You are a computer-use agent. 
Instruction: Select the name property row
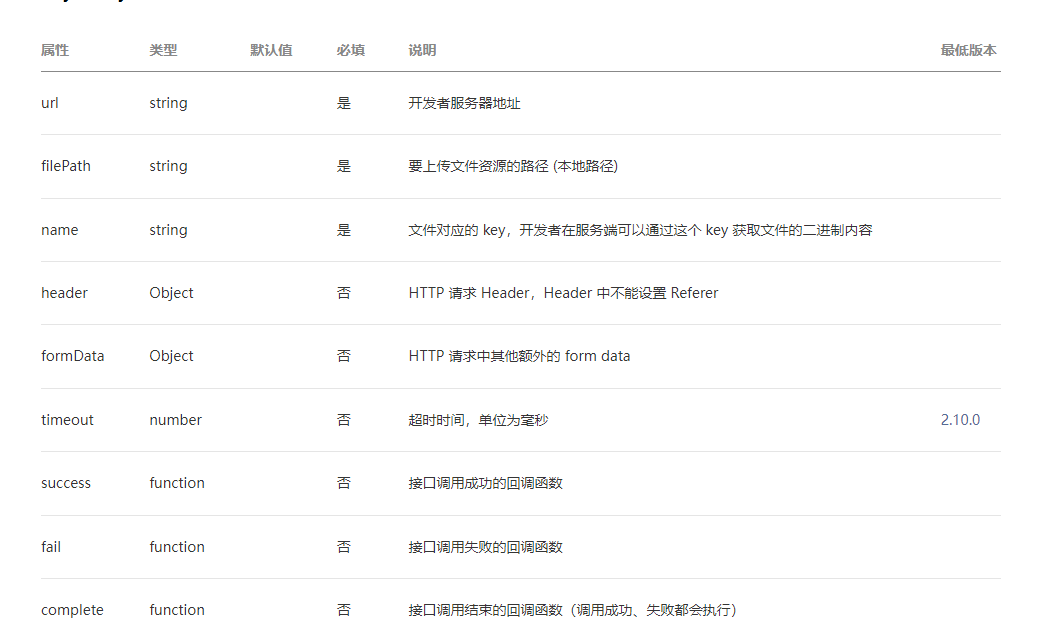[59, 230]
